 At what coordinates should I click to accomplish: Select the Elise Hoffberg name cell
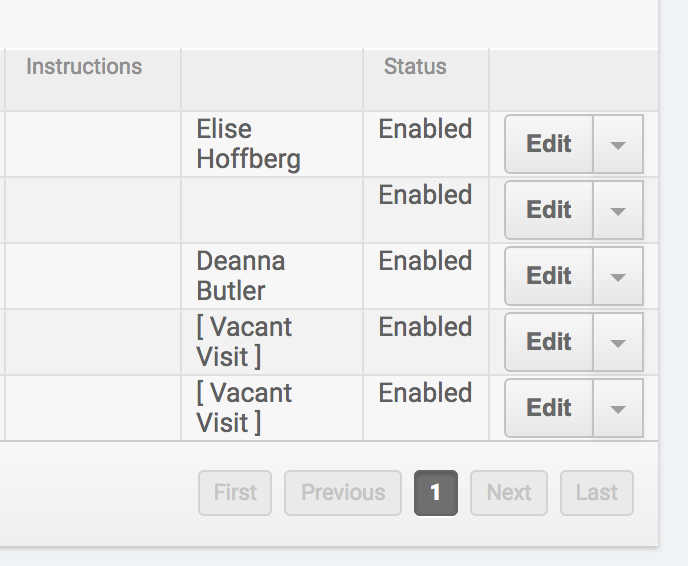pos(248,144)
